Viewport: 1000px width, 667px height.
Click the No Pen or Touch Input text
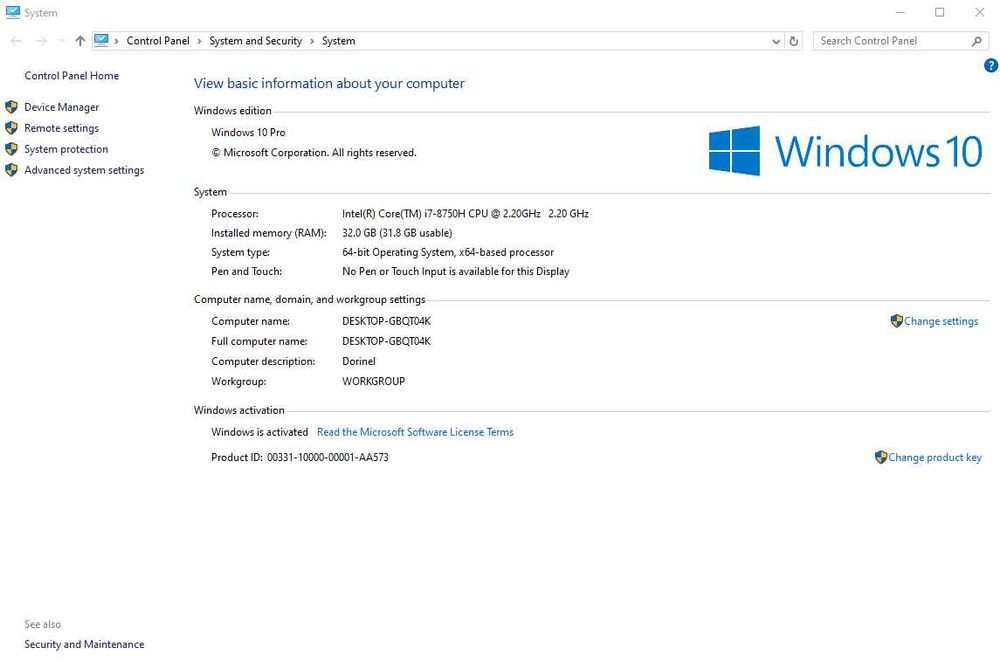[x=455, y=271]
